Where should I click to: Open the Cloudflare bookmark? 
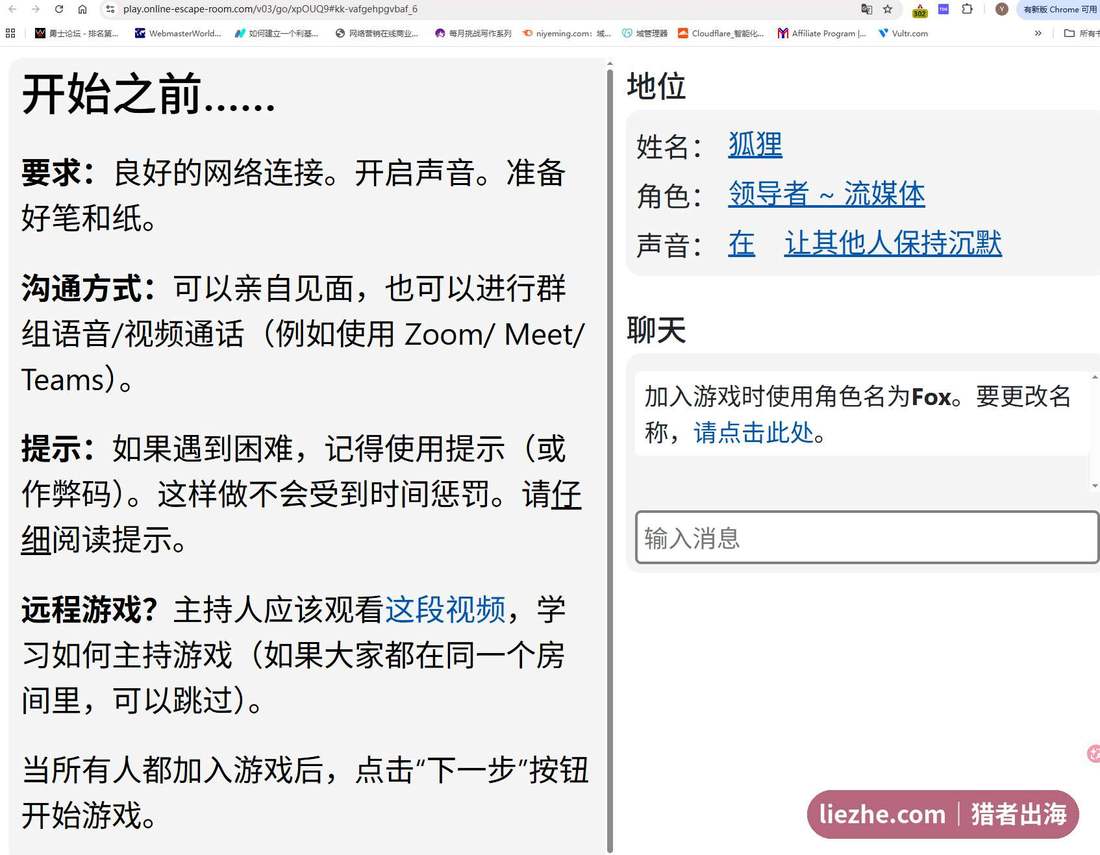pyautogui.click(x=721, y=33)
